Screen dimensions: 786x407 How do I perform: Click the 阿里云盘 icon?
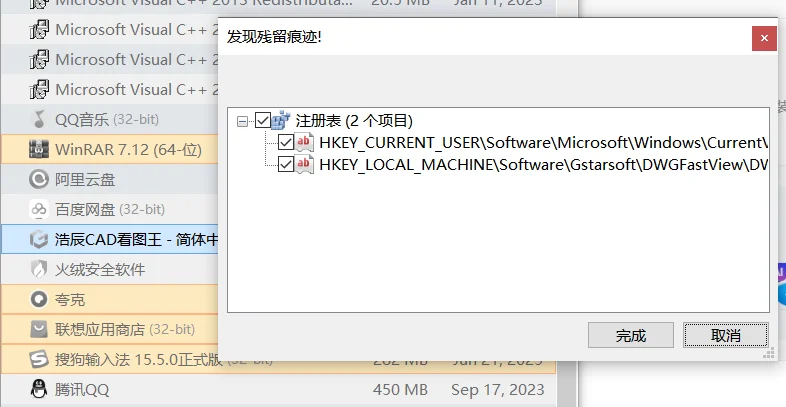(x=39, y=179)
